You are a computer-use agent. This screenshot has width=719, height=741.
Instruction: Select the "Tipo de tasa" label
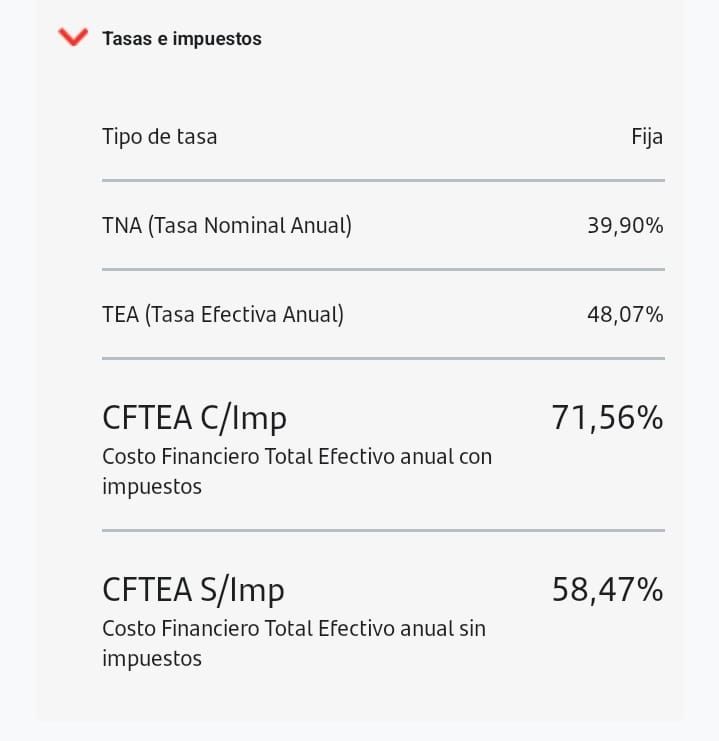[159, 136]
